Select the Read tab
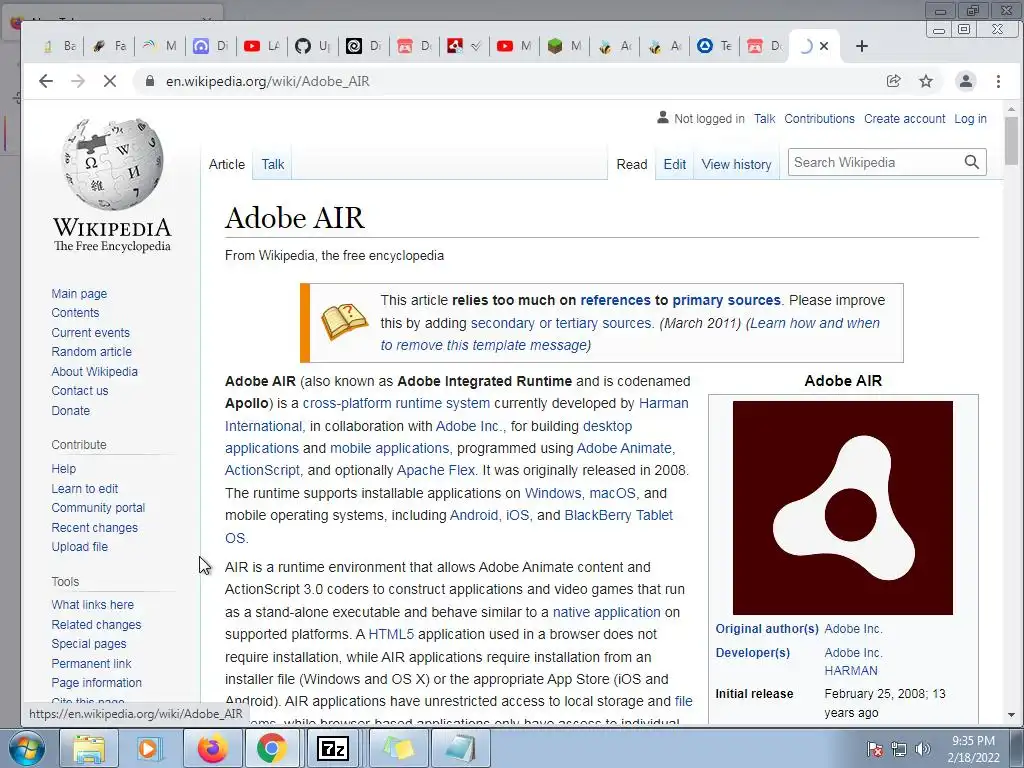This screenshot has width=1024, height=768. (632, 165)
